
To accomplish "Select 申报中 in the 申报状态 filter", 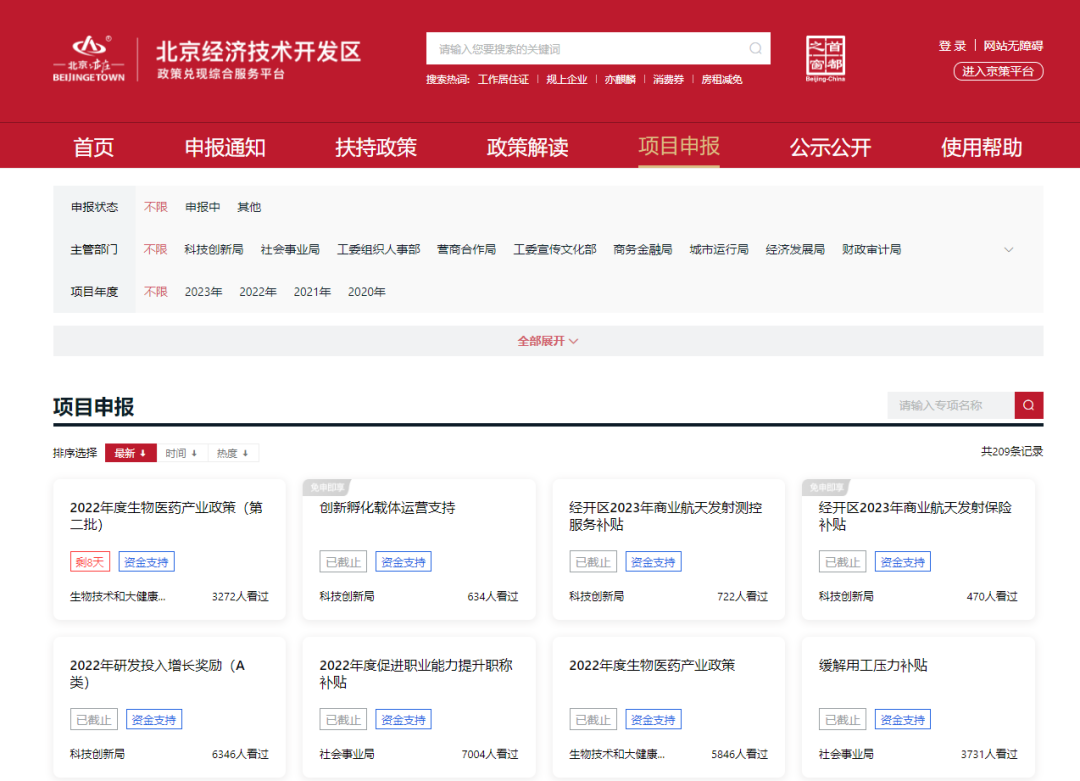I will pyautogui.click(x=202, y=207).
